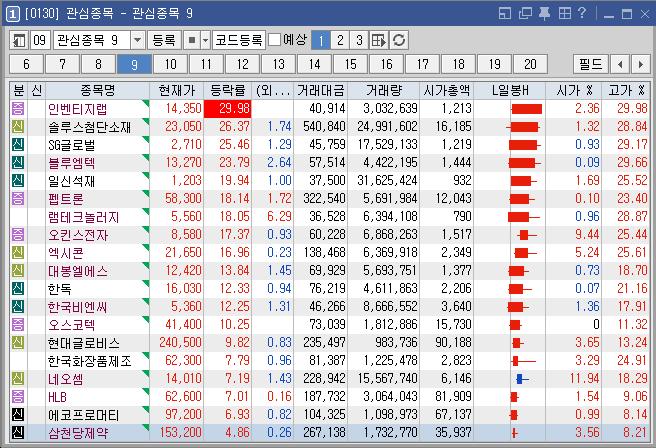656x448 pixels.
Task: Sort by the 현재가 column header
Action: (x=177, y=90)
